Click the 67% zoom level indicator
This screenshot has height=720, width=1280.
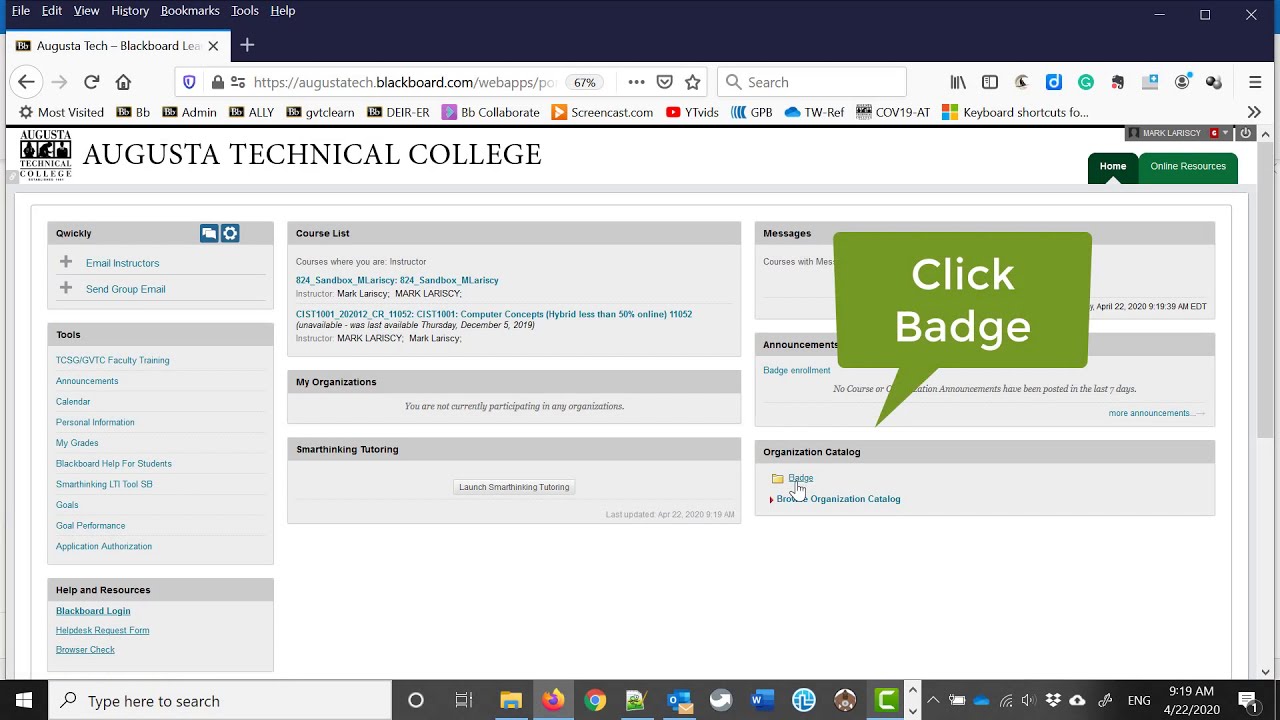click(585, 82)
